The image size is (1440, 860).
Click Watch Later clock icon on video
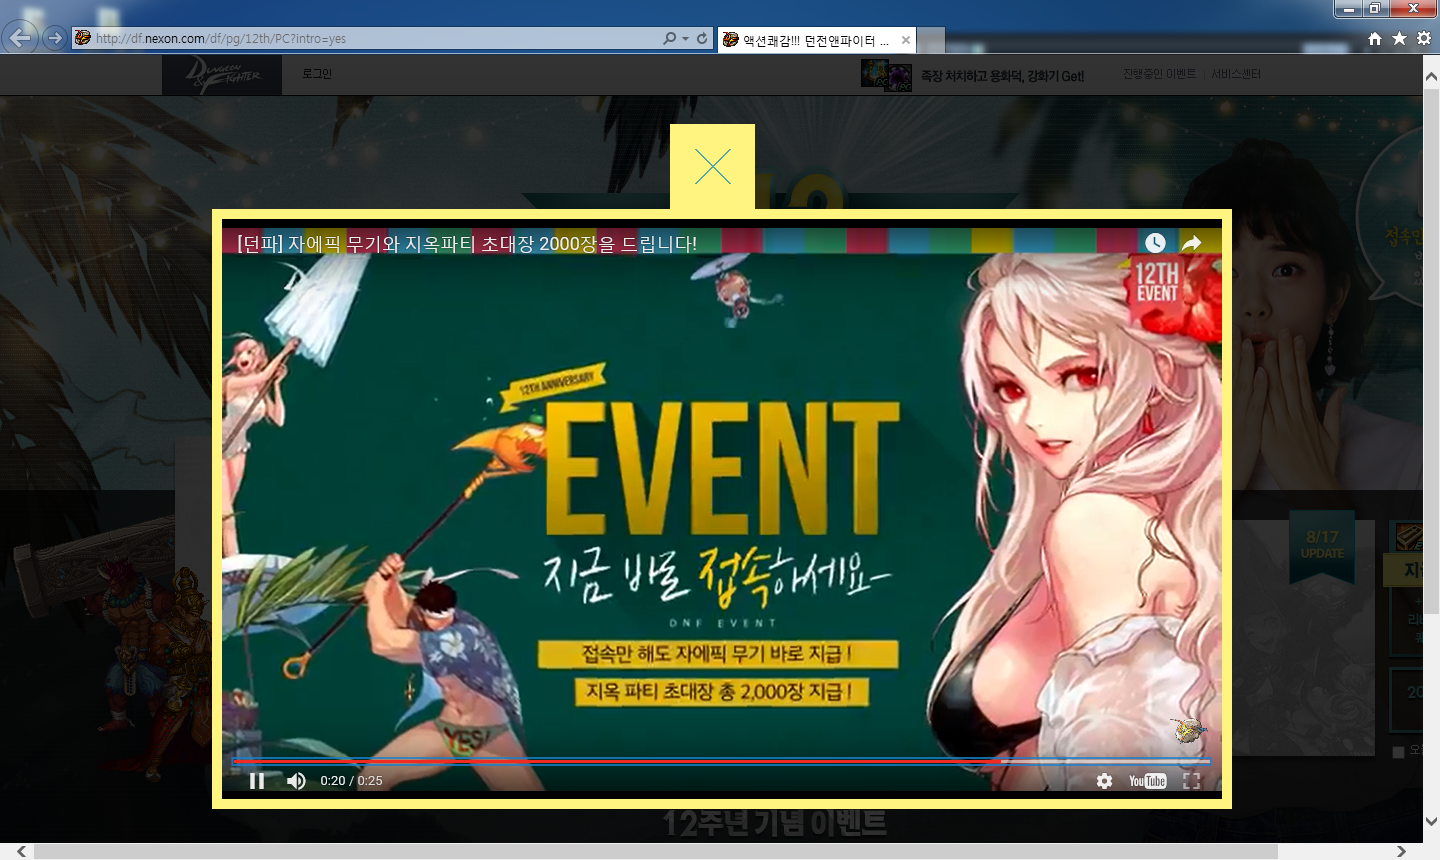coord(1155,243)
